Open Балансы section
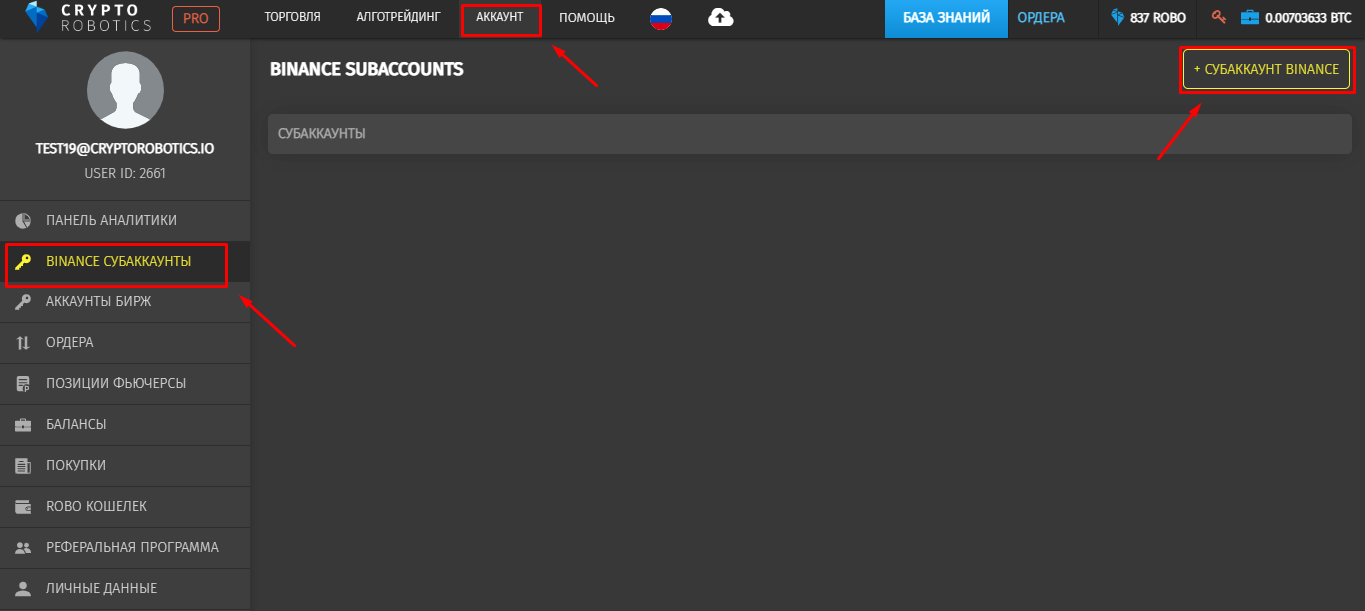The height and width of the screenshot is (611, 1365). [125, 425]
